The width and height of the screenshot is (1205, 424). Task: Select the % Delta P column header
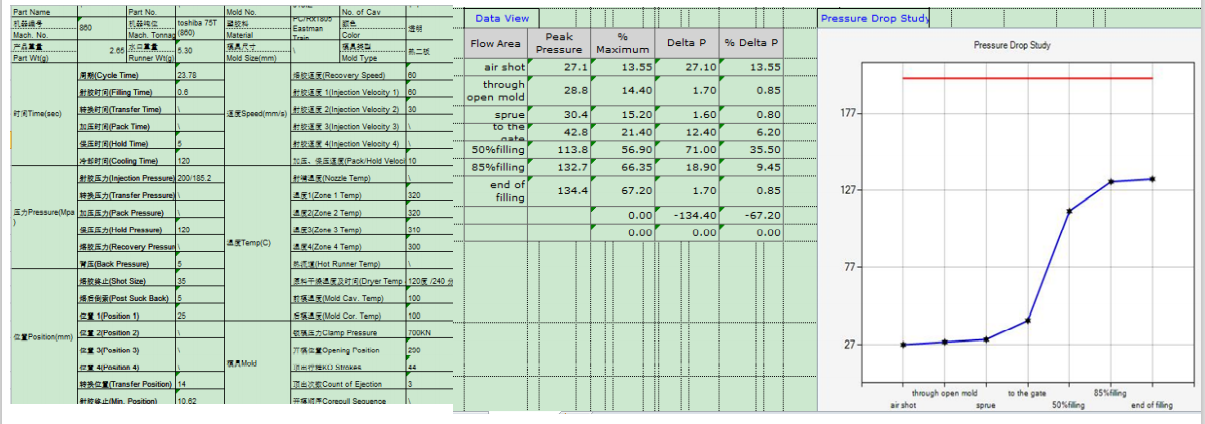[x=751, y=43]
